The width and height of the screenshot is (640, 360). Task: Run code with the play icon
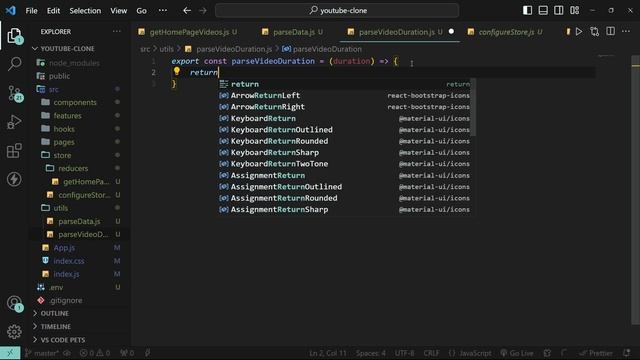(x=579, y=31)
